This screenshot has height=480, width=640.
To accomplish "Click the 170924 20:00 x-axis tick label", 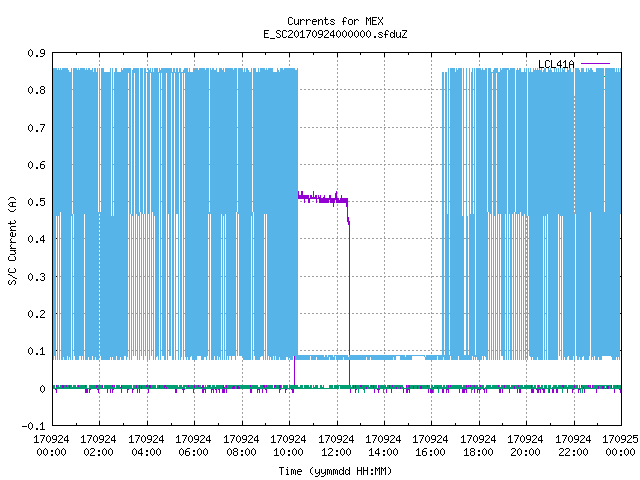I will (x=525, y=446).
